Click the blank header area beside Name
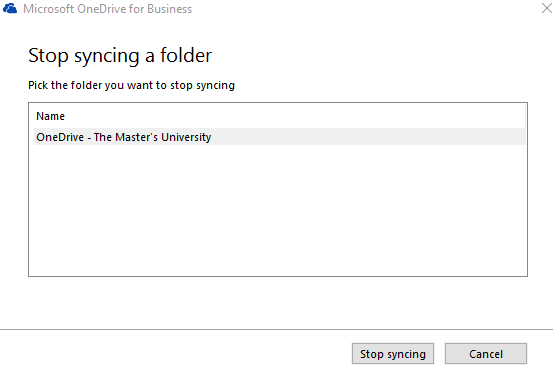This screenshot has height=370, width=553. pos(295,116)
